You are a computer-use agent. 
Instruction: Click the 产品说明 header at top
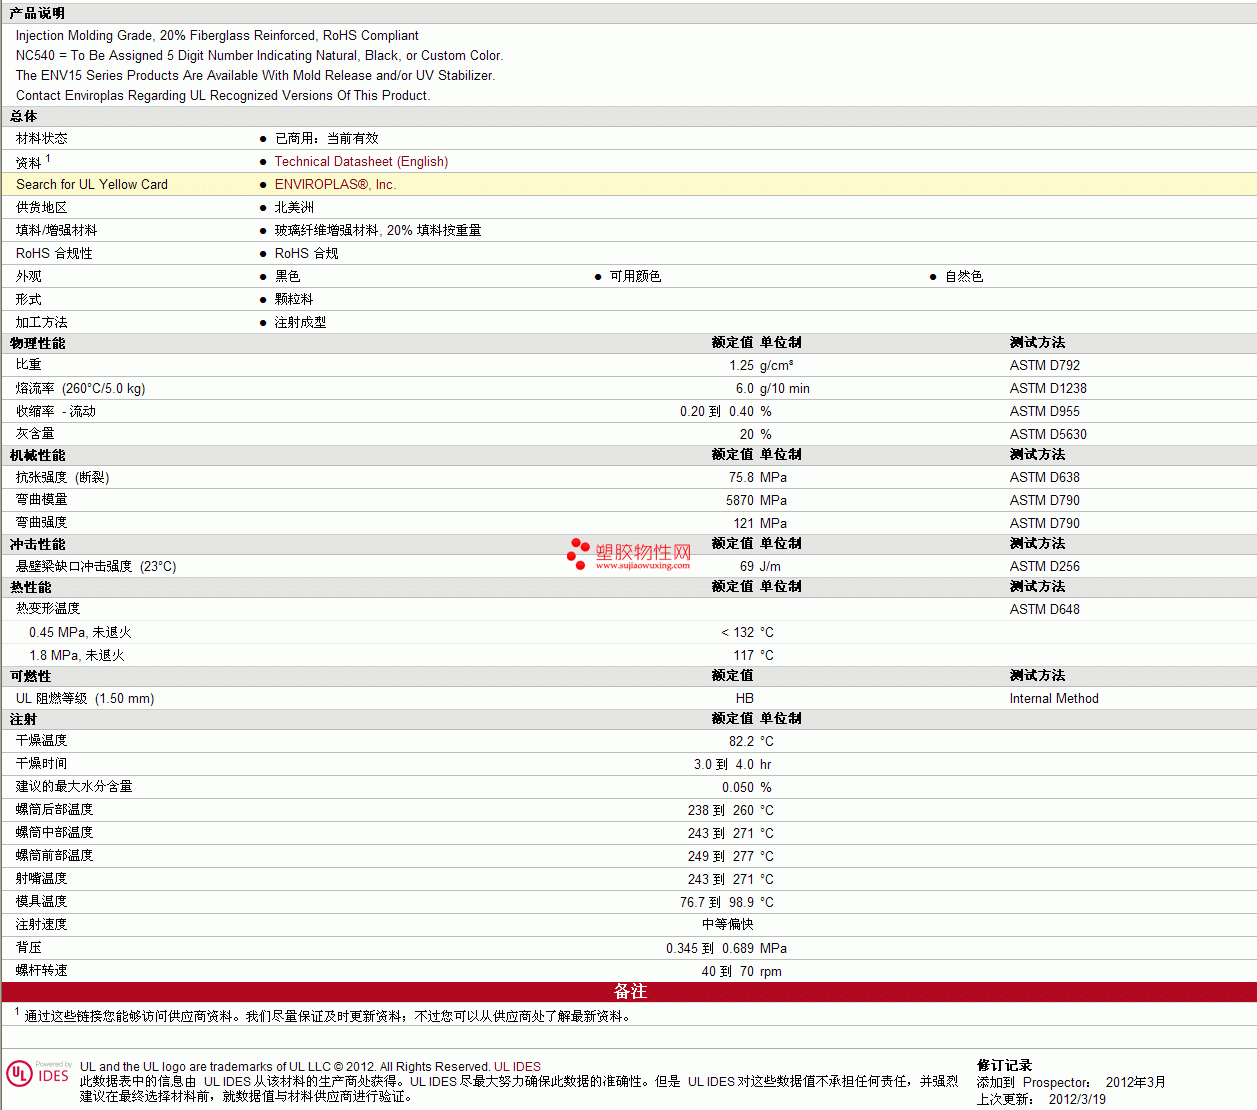coord(37,13)
